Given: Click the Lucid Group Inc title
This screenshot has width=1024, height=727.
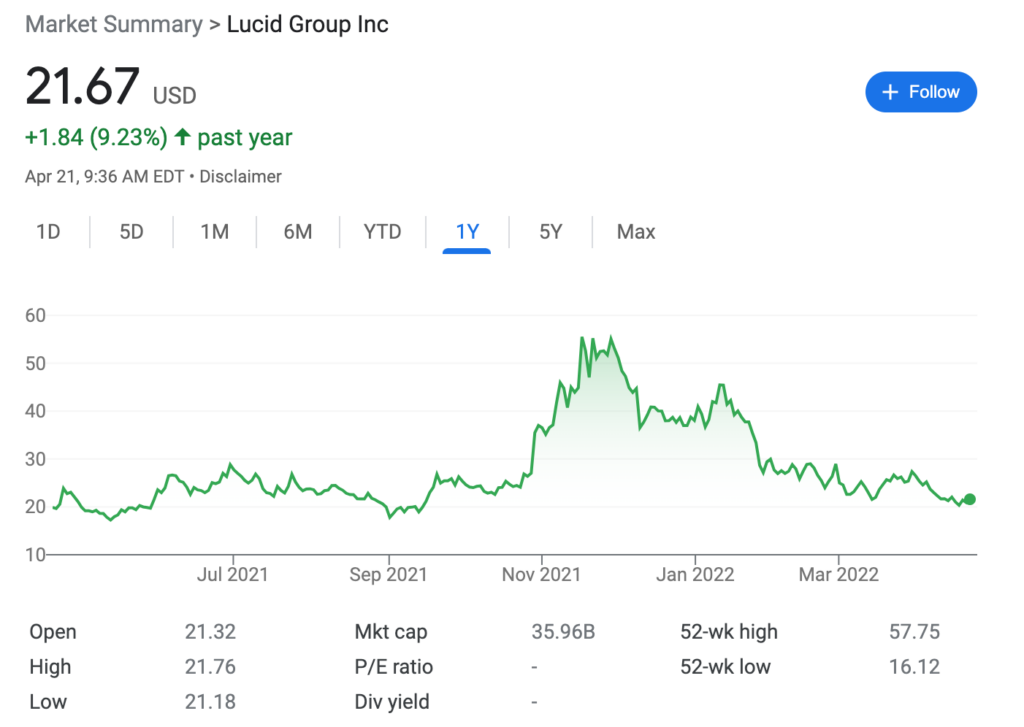Looking at the screenshot, I should coord(308,24).
